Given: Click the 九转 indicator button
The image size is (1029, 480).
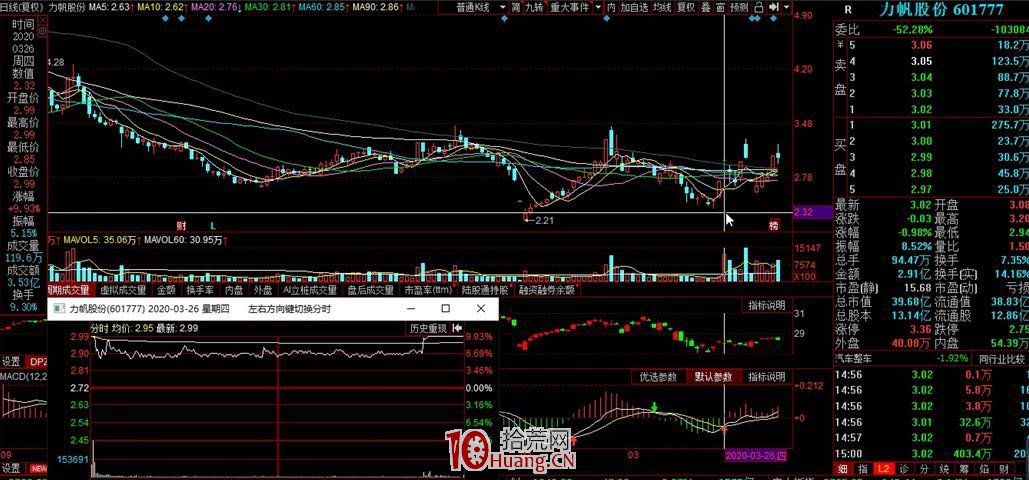Looking at the screenshot, I should (x=535, y=7).
